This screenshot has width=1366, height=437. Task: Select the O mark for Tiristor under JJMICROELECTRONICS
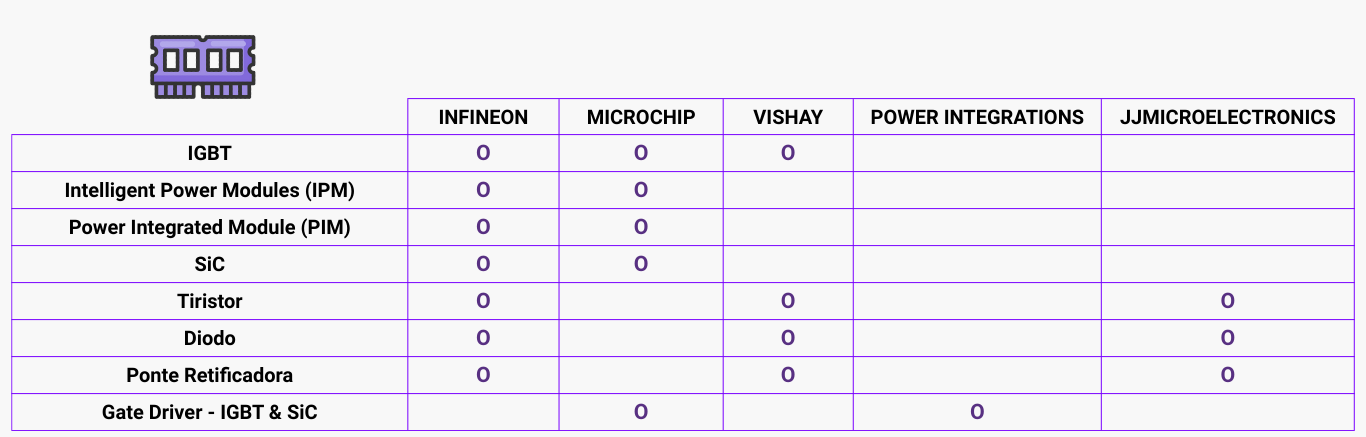[1227, 301]
